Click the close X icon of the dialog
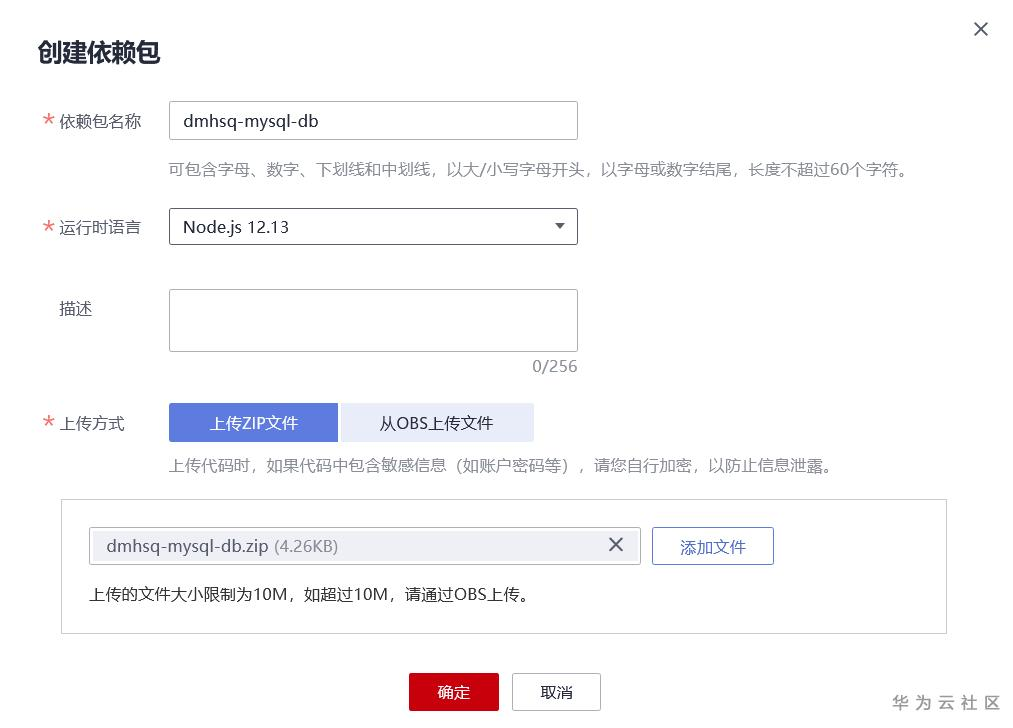Screen dimensions: 1013x728 pyautogui.click(x=979, y=29)
